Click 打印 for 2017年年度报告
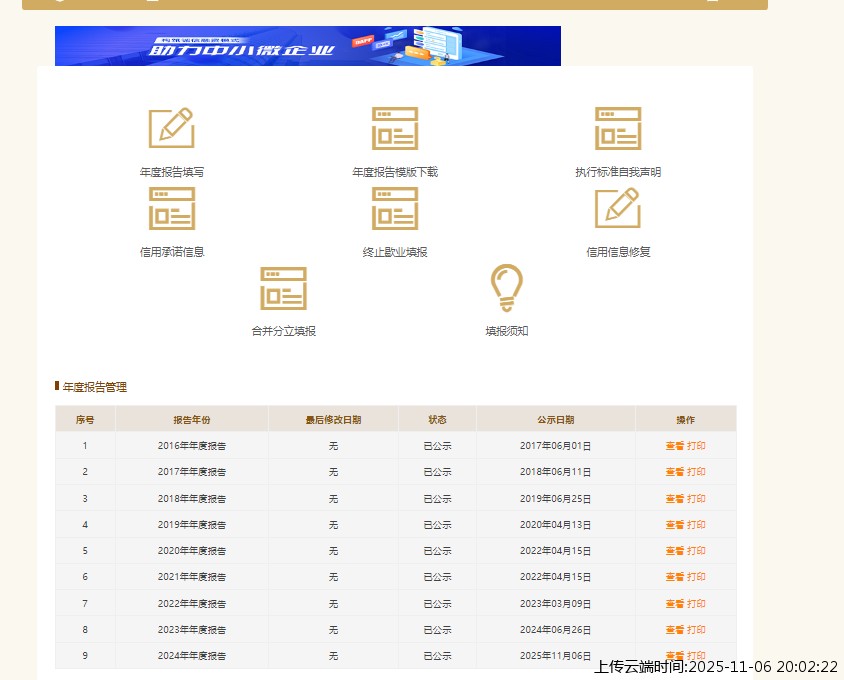Image resolution: width=844 pixels, height=680 pixels. 696,472
